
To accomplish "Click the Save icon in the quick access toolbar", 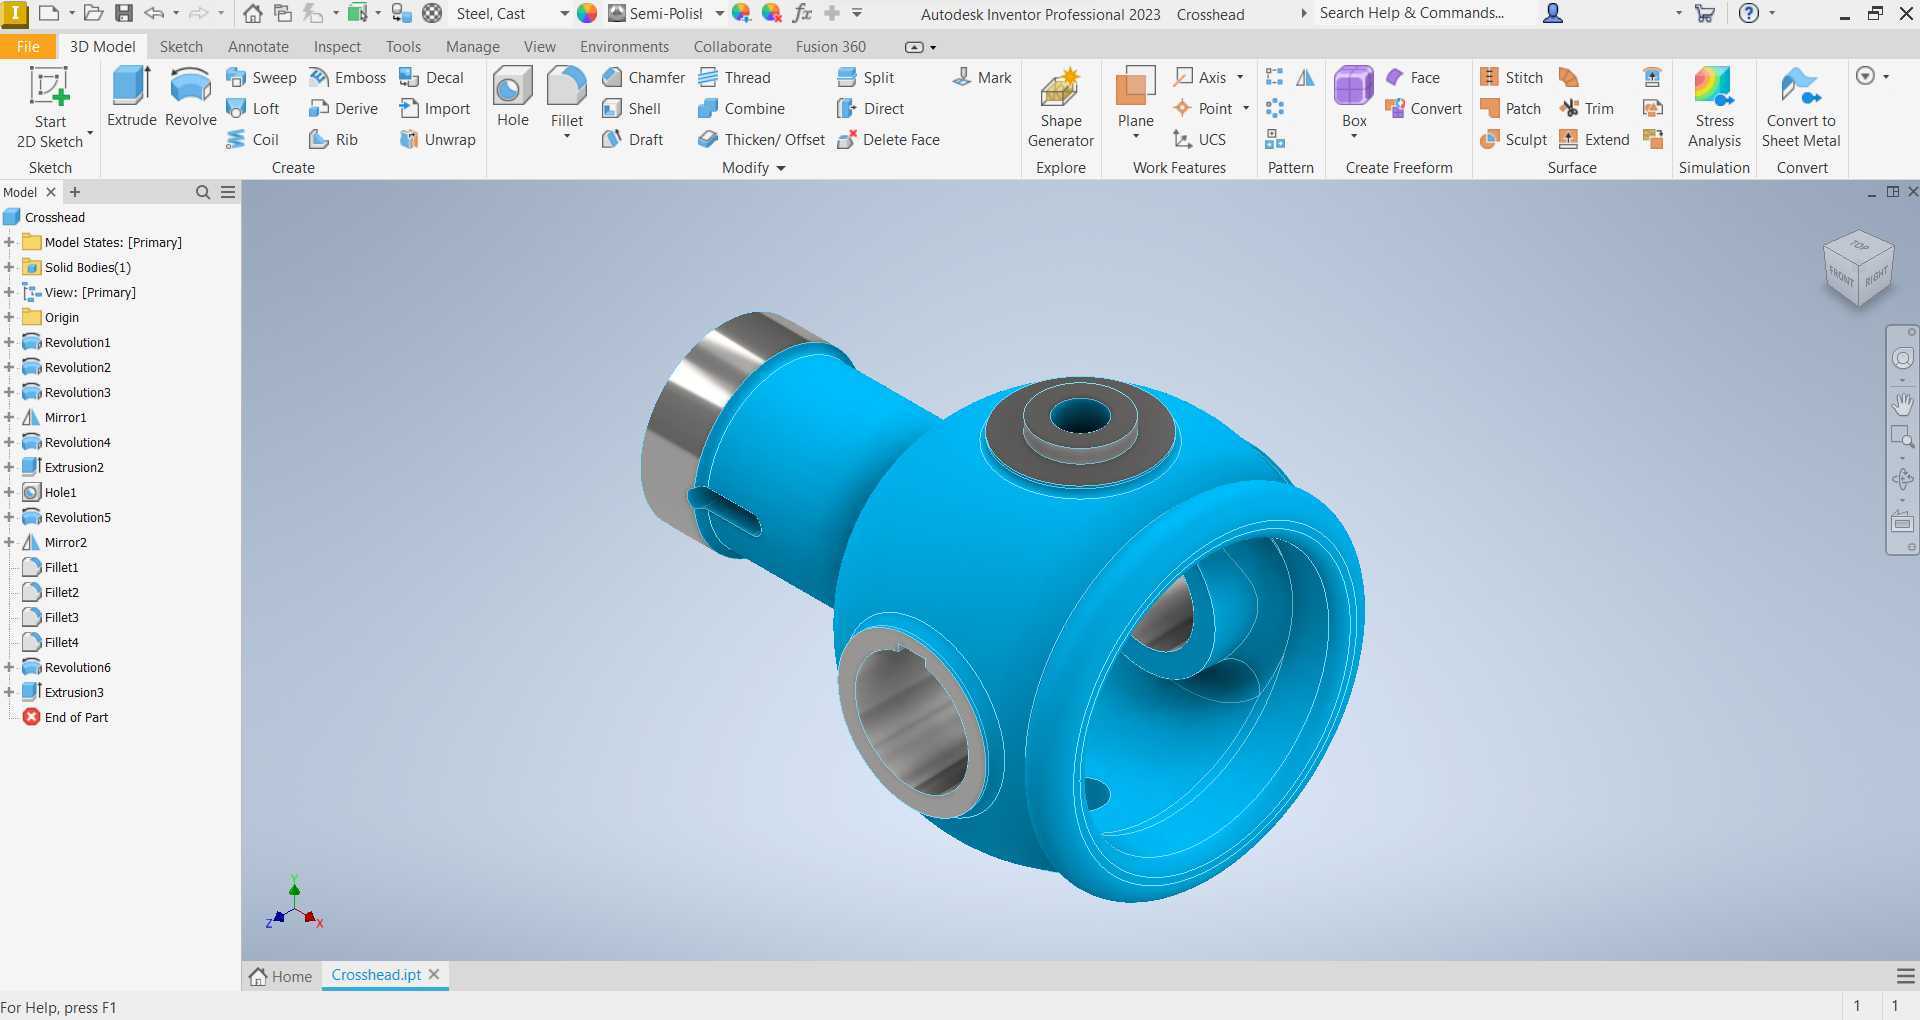I will [124, 13].
